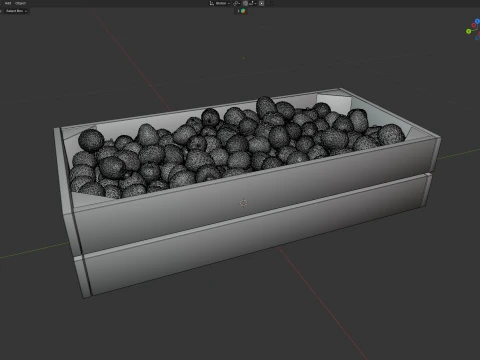
Task: Click the blue Z axis gizmo ball
Action: click(x=477, y=21)
